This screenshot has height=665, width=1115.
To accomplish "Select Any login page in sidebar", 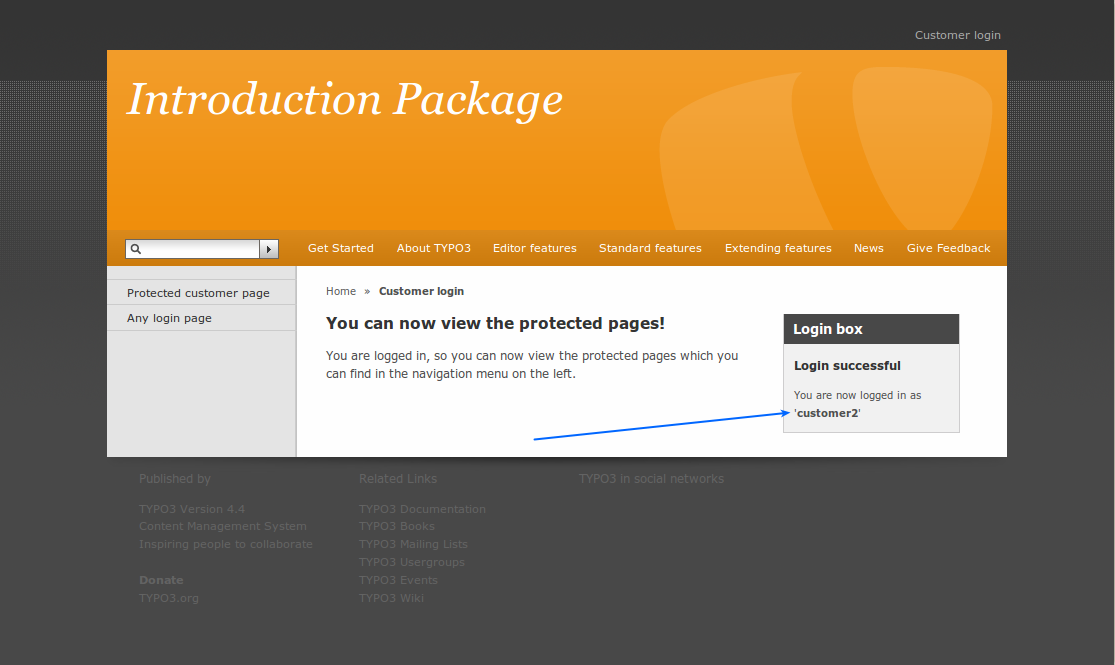I will coord(169,318).
